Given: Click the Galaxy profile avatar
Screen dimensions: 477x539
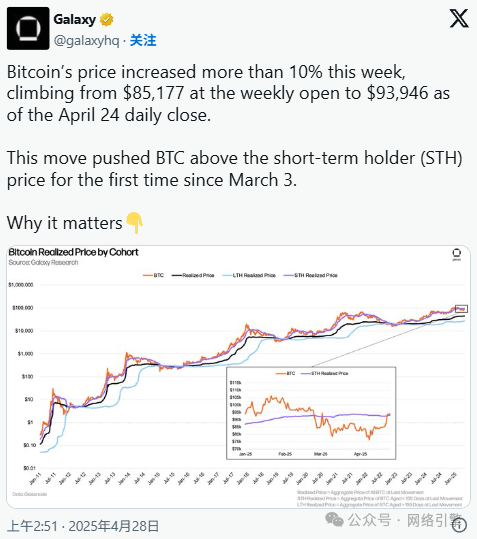Looking at the screenshot, I should 28,29.
